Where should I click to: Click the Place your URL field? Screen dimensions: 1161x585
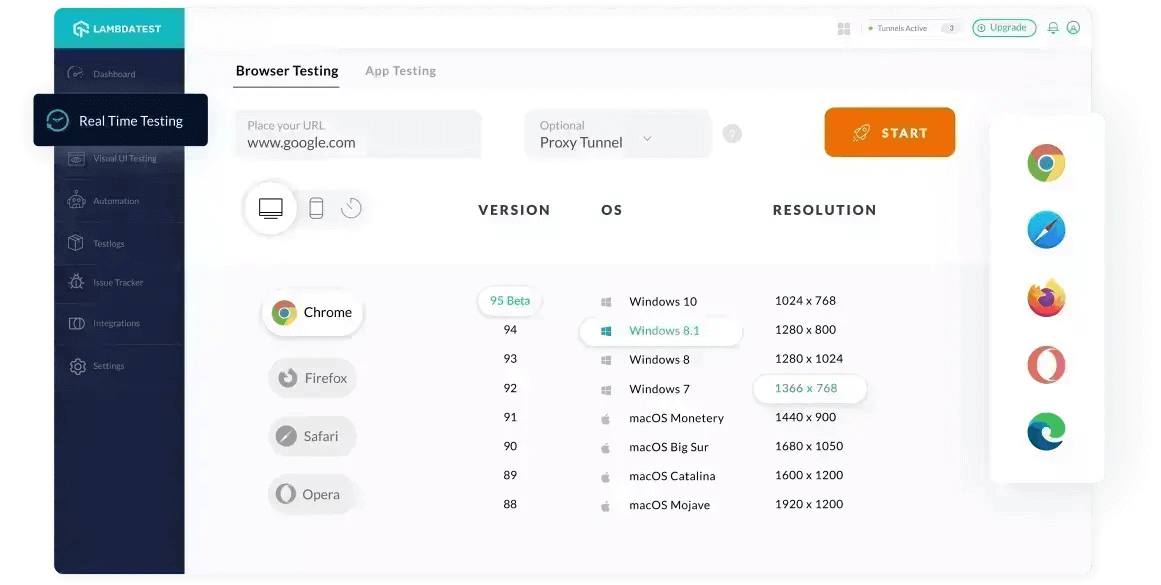[357, 134]
